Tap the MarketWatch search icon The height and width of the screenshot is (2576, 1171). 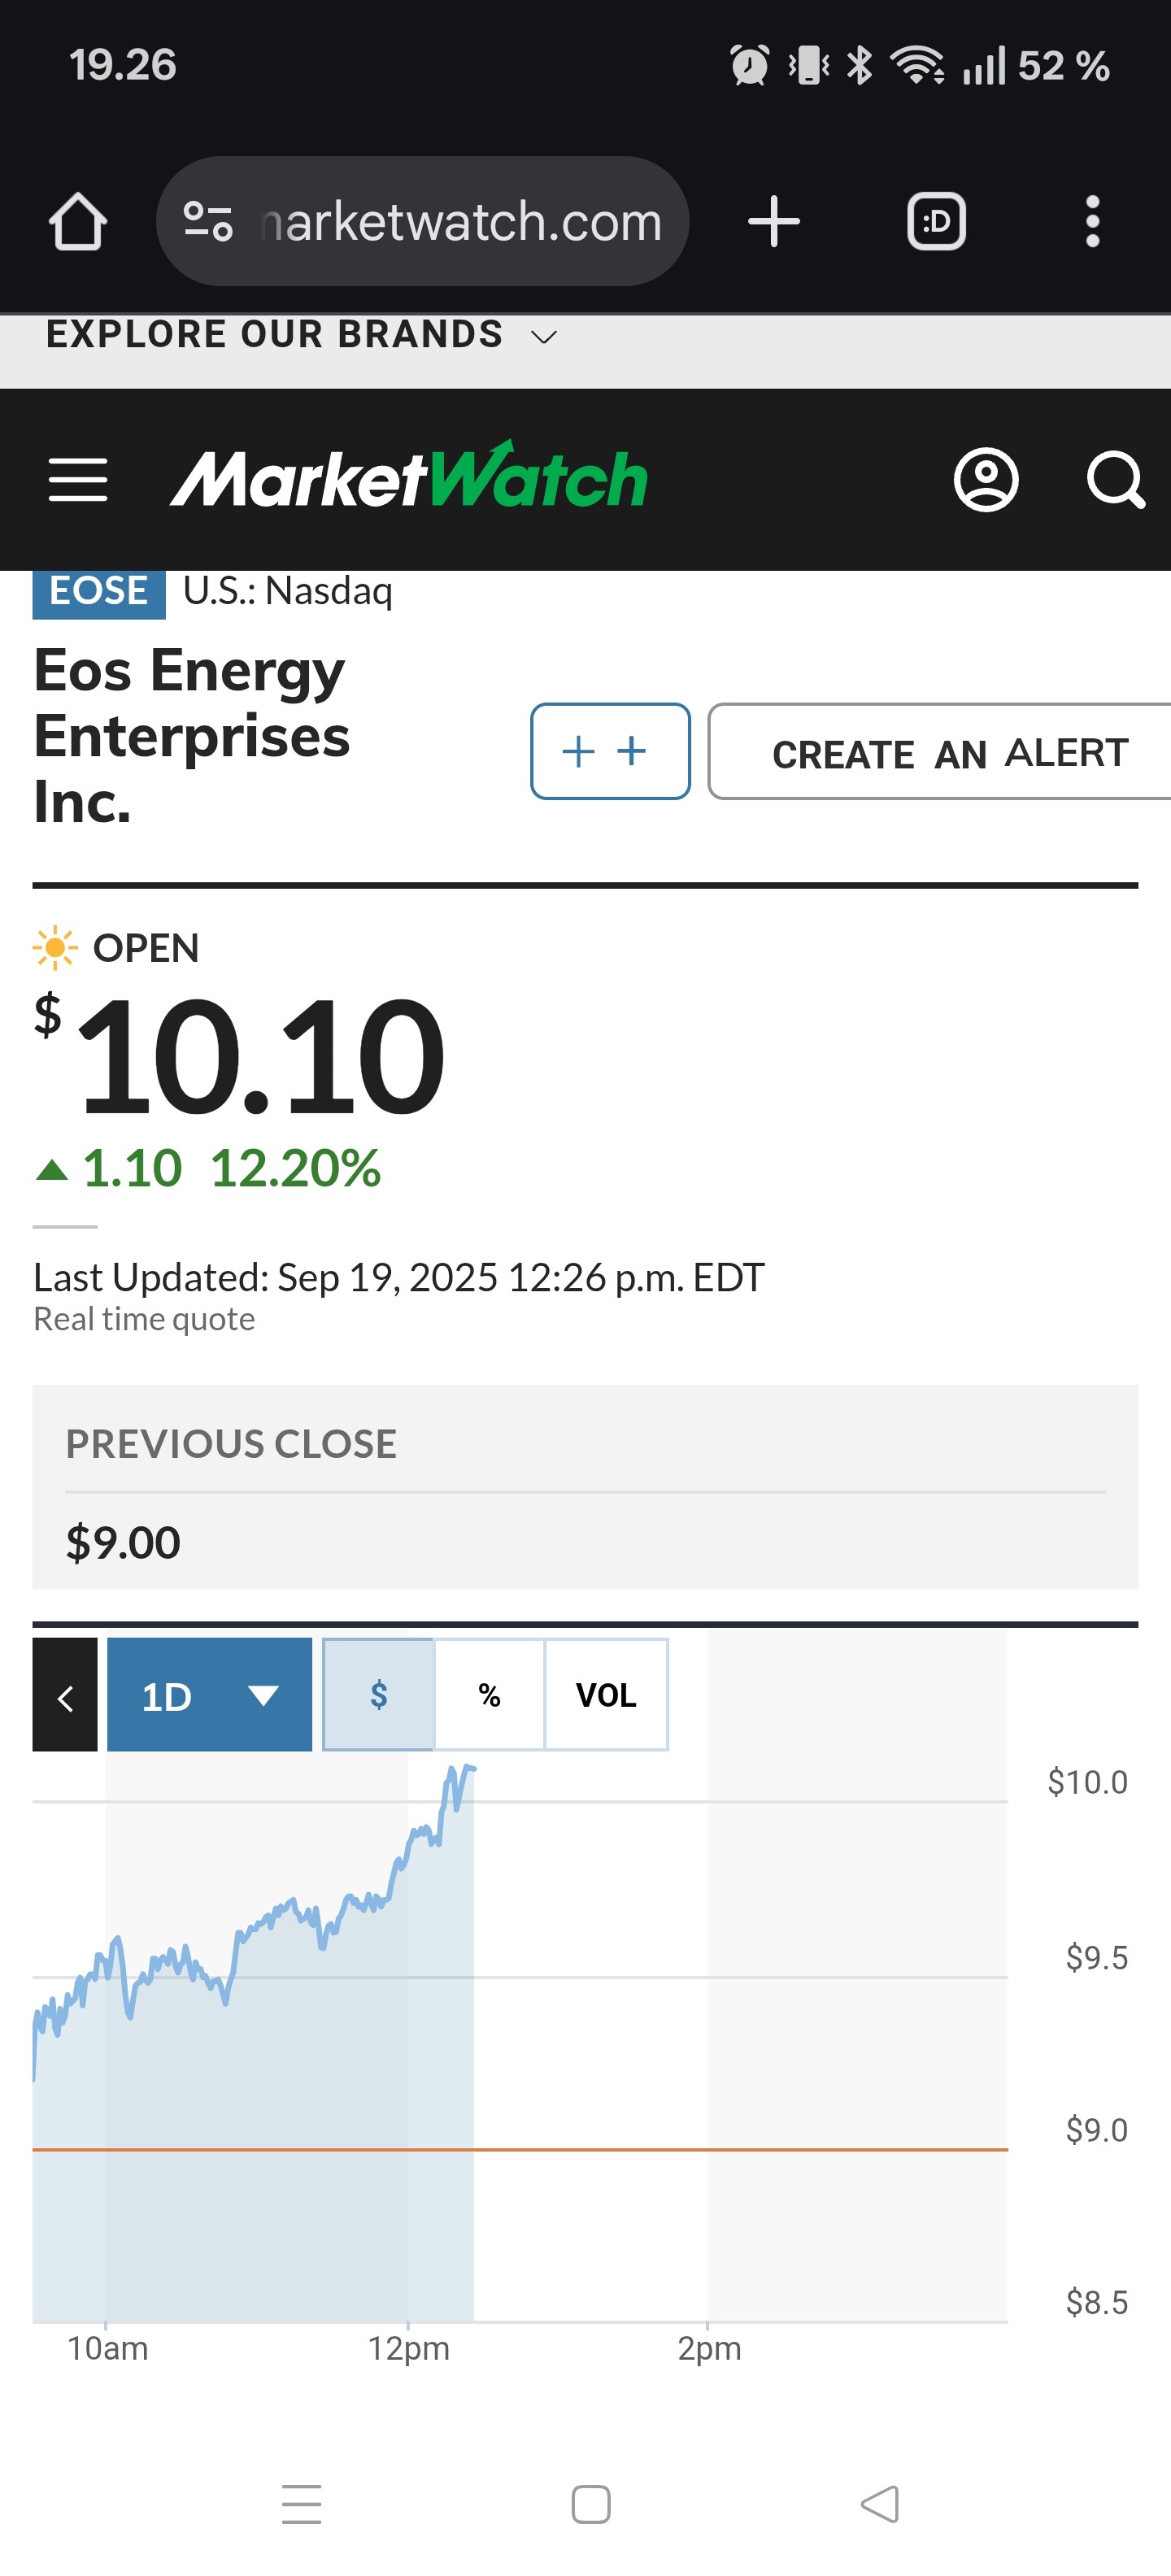click(1115, 480)
